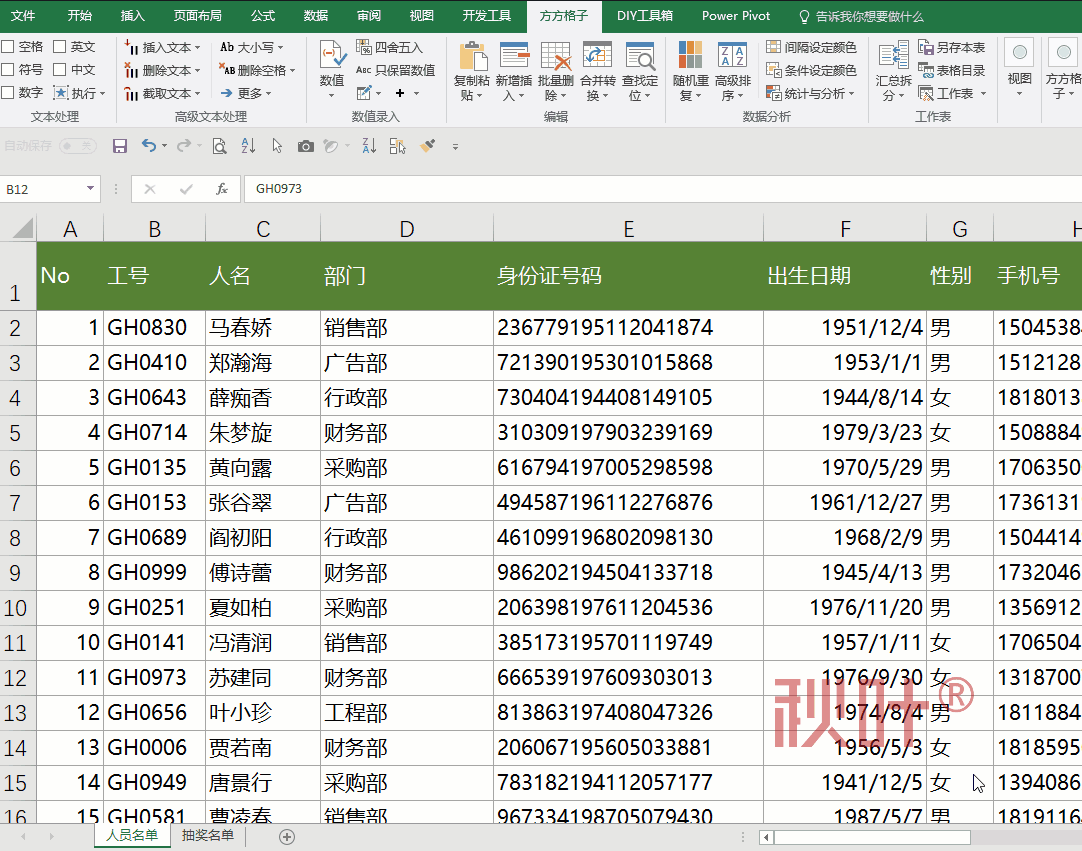The image size is (1082, 851).
Task: Click the 批量删除 icon
Action: pos(555,56)
